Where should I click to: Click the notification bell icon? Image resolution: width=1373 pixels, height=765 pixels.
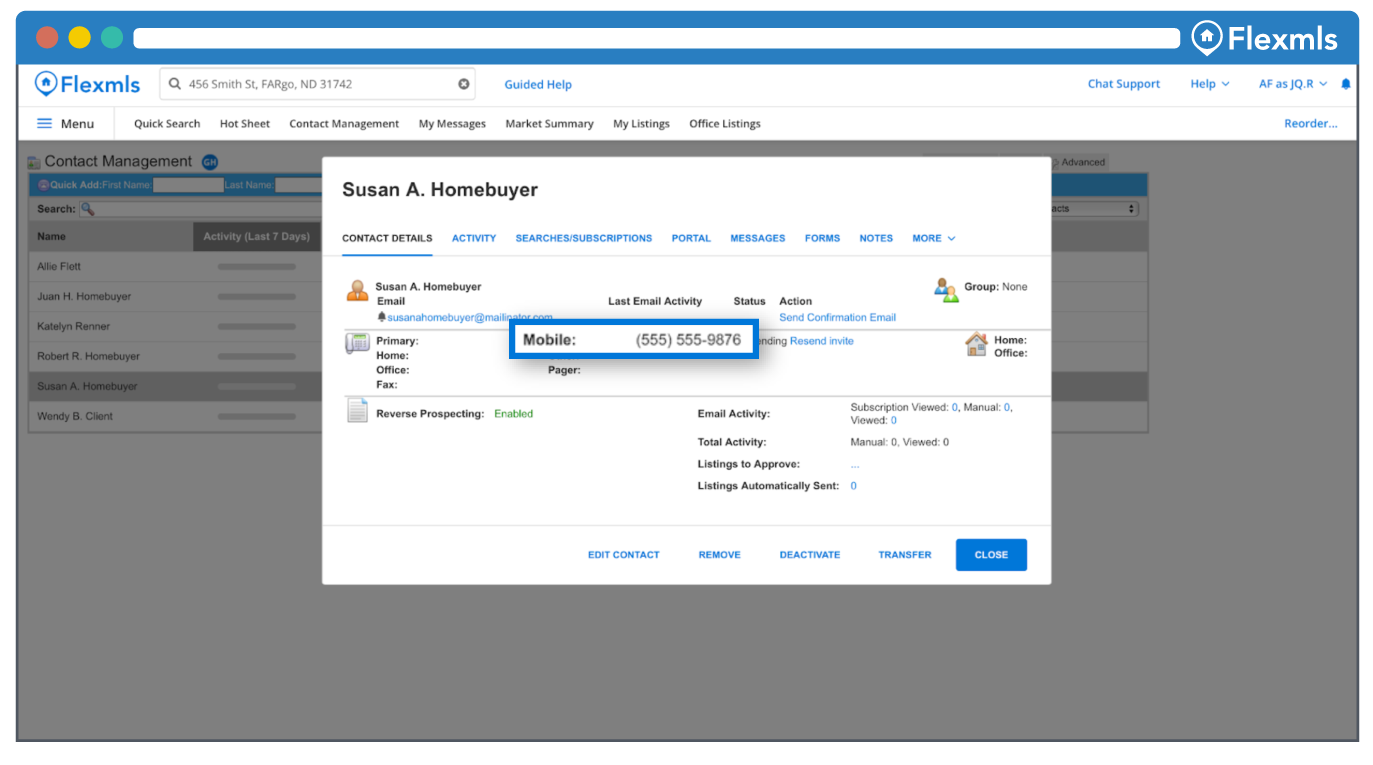[1345, 84]
